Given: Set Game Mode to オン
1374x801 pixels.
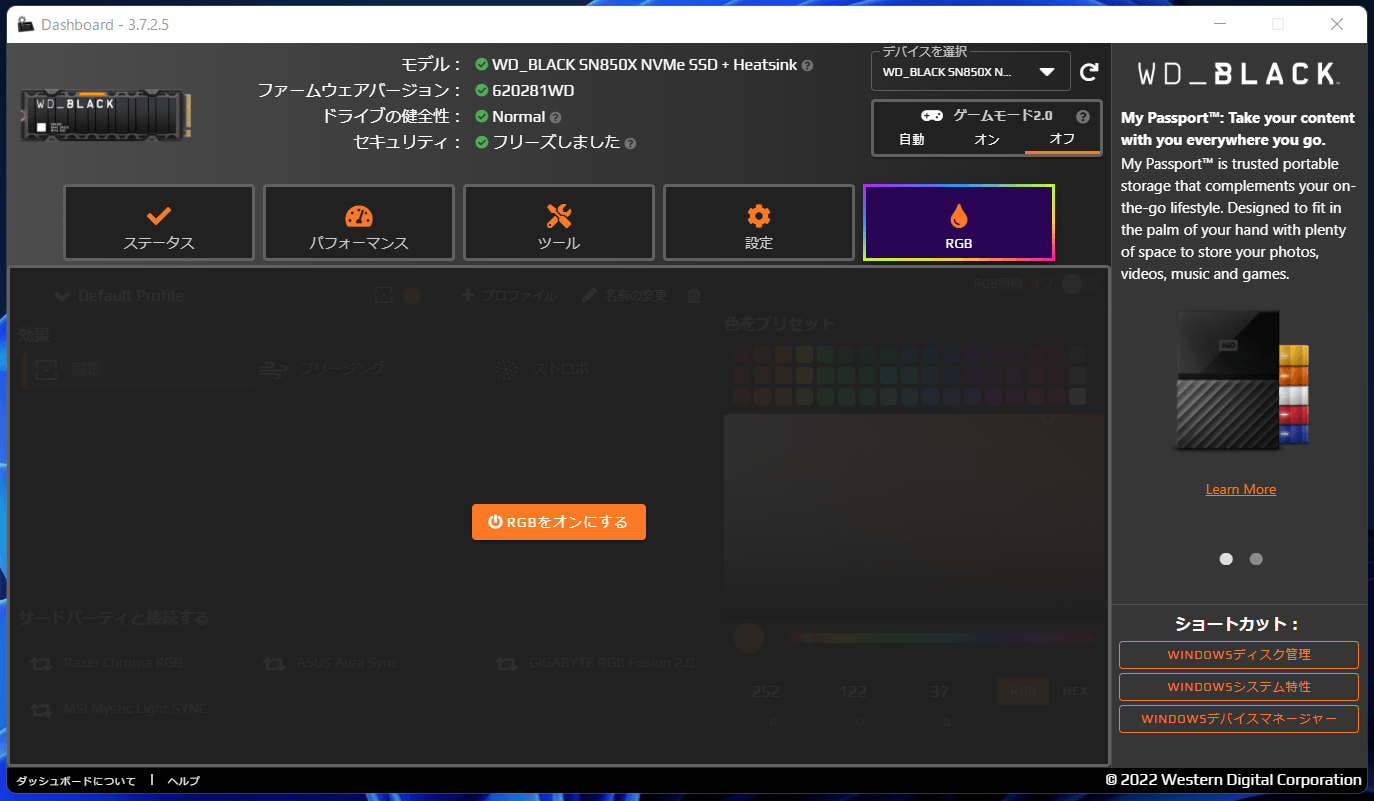Looking at the screenshot, I should [987, 140].
